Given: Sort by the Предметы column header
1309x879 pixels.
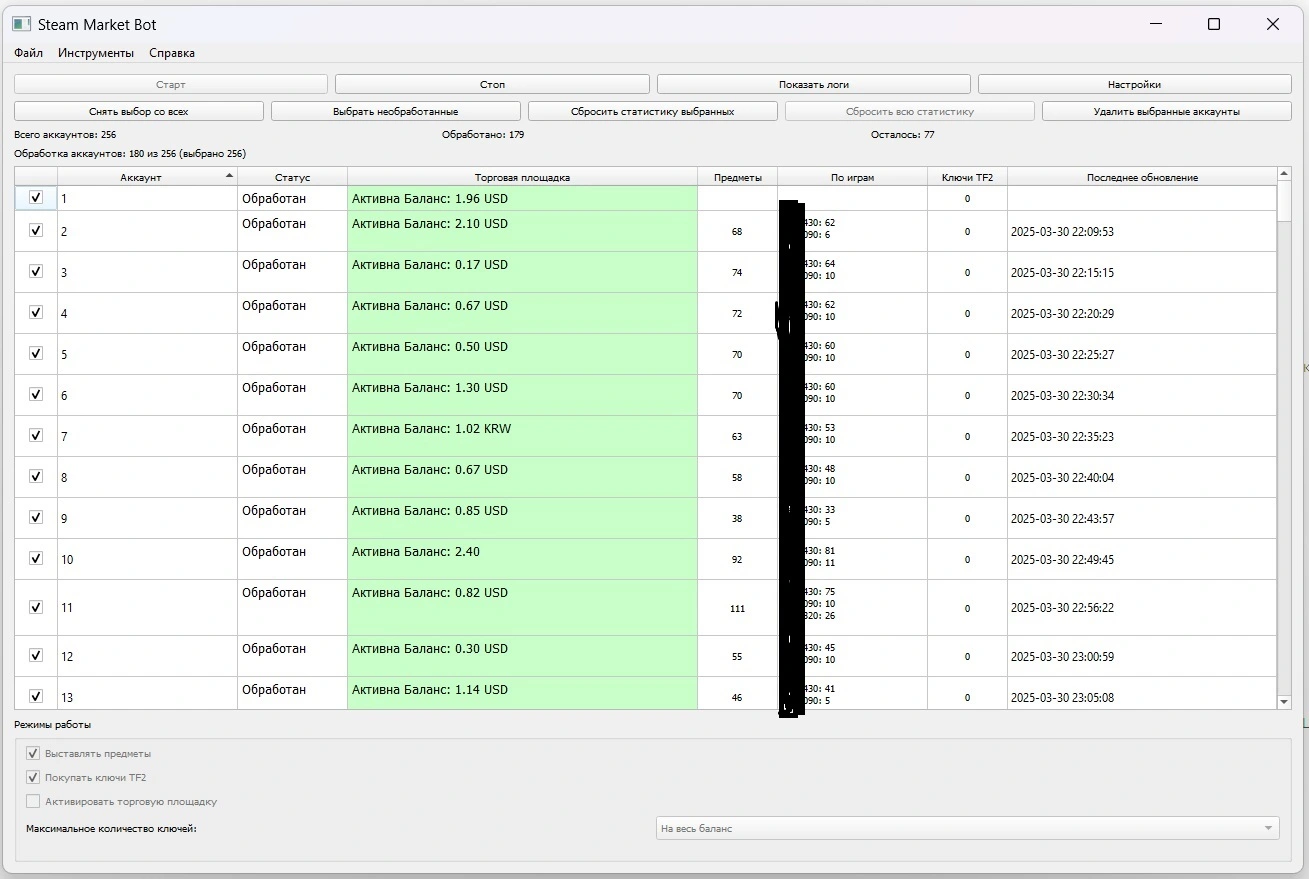Looking at the screenshot, I should 737,177.
